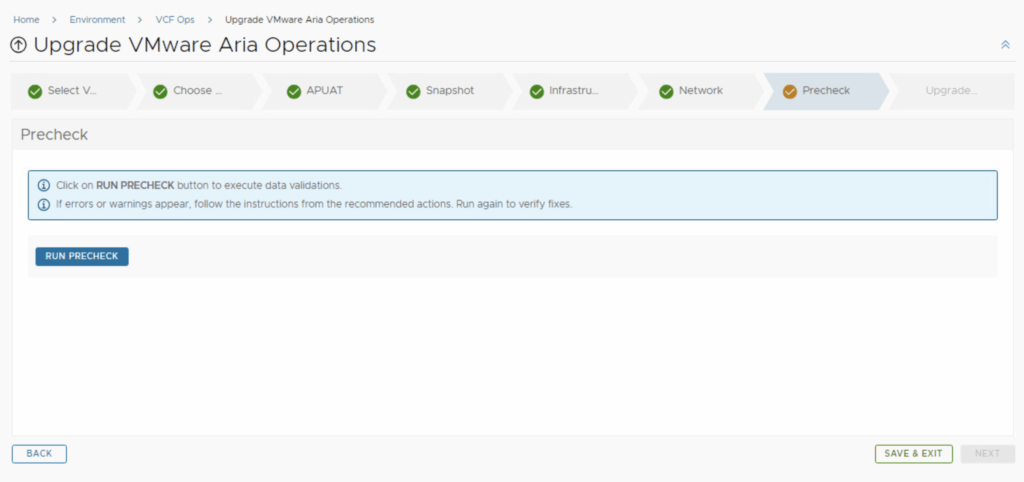The width and height of the screenshot is (1024, 482).
Task: Open the Snapshot wizard step
Action: [x=449, y=91]
